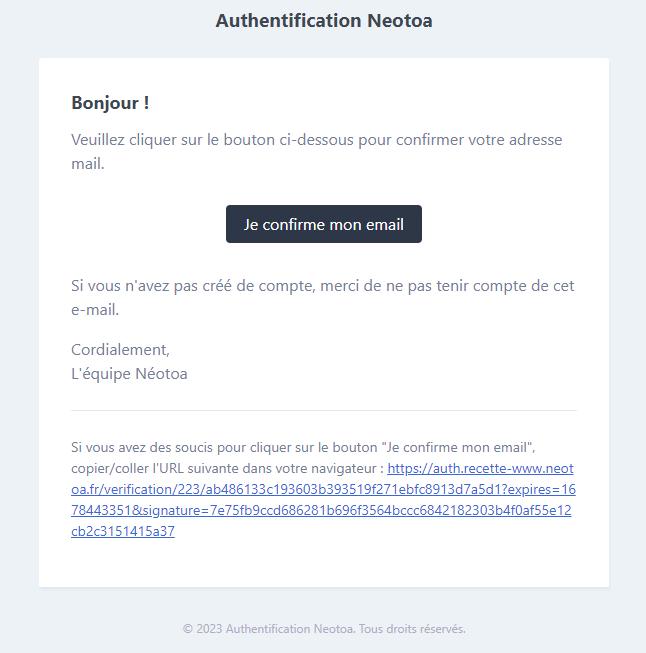Click the URL line starting with 78443351&signature
This screenshot has width=646, height=653.
321,510
